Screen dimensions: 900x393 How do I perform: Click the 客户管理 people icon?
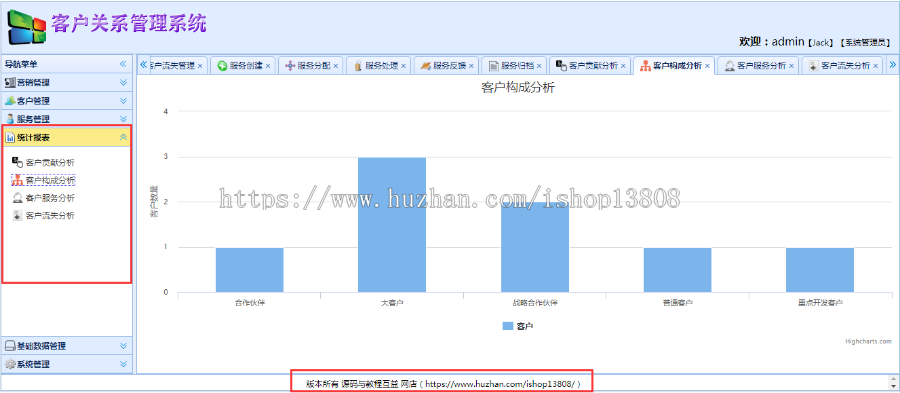[x=10, y=100]
